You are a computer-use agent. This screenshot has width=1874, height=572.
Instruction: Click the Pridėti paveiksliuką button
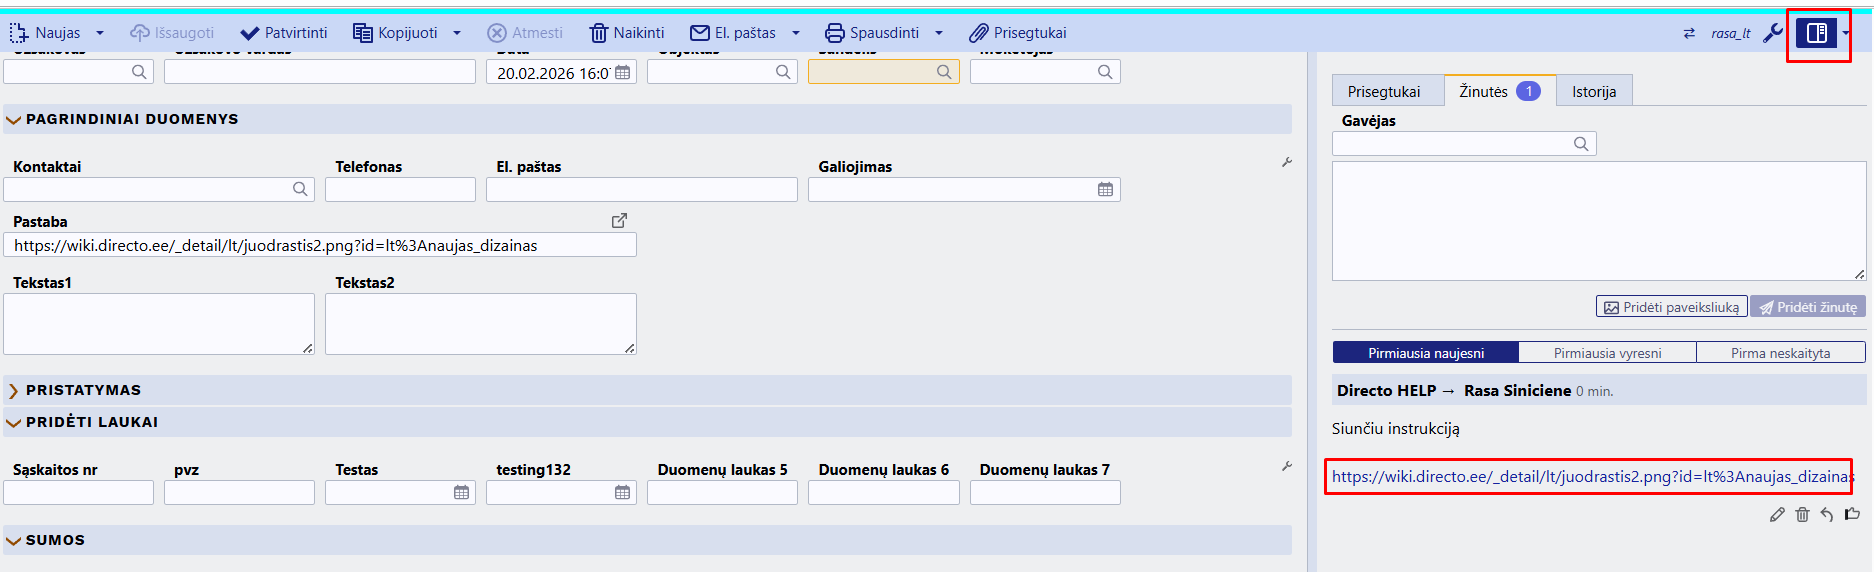pos(1671,307)
